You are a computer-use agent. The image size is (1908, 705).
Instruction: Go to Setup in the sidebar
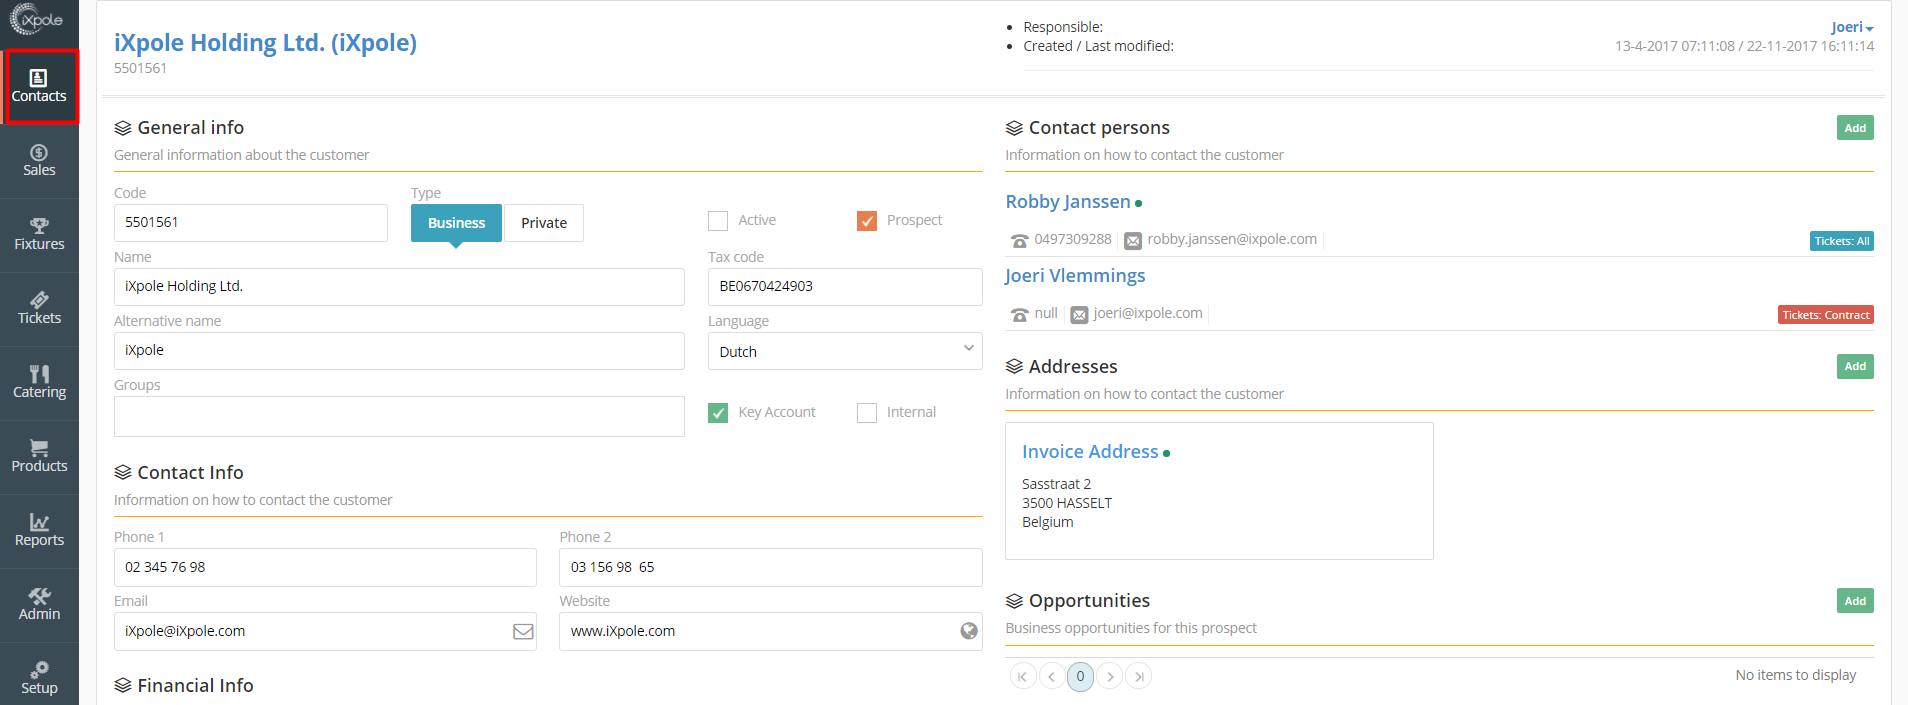(x=39, y=677)
